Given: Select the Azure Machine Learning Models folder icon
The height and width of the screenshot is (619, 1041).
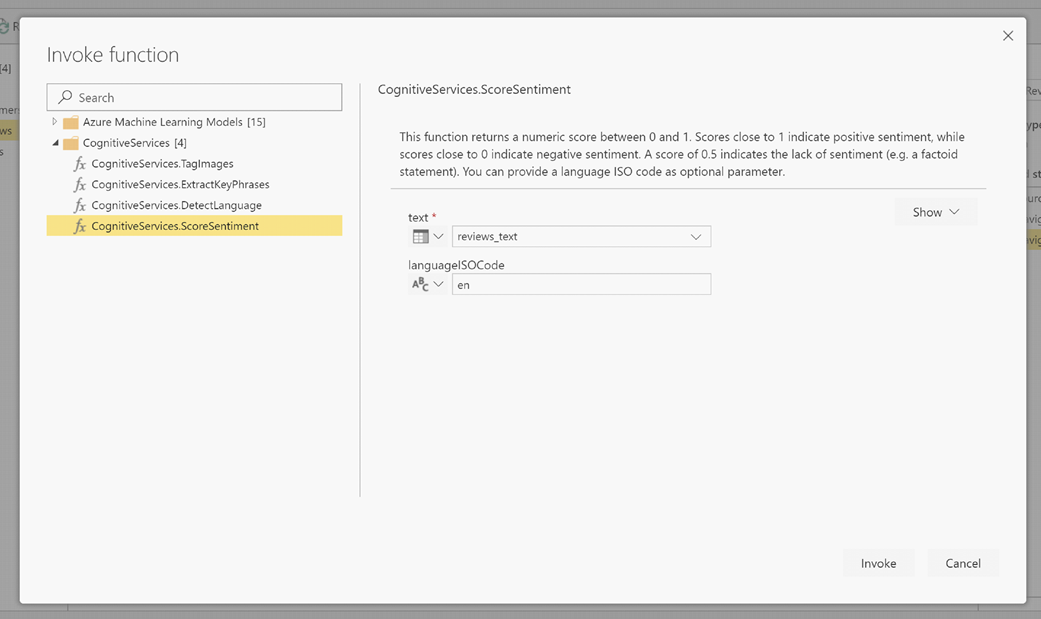Looking at the screenshot, I should pos(70,122).
